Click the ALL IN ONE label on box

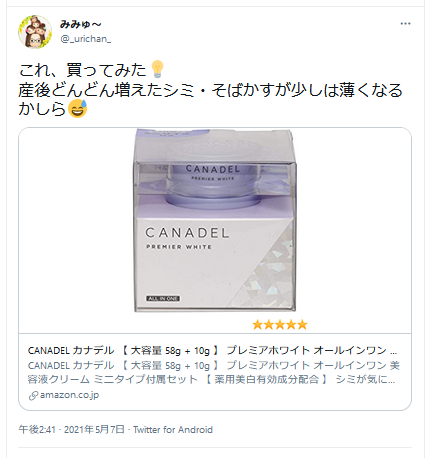coord(163,298)
